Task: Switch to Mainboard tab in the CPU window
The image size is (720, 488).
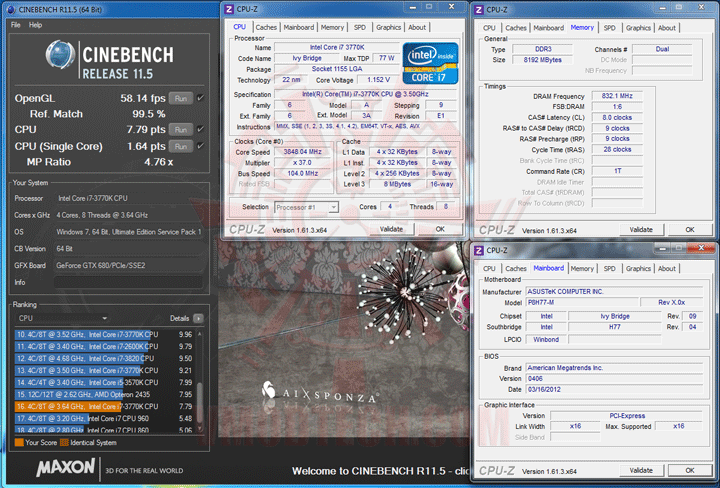Action: click(x=298, y=27)
